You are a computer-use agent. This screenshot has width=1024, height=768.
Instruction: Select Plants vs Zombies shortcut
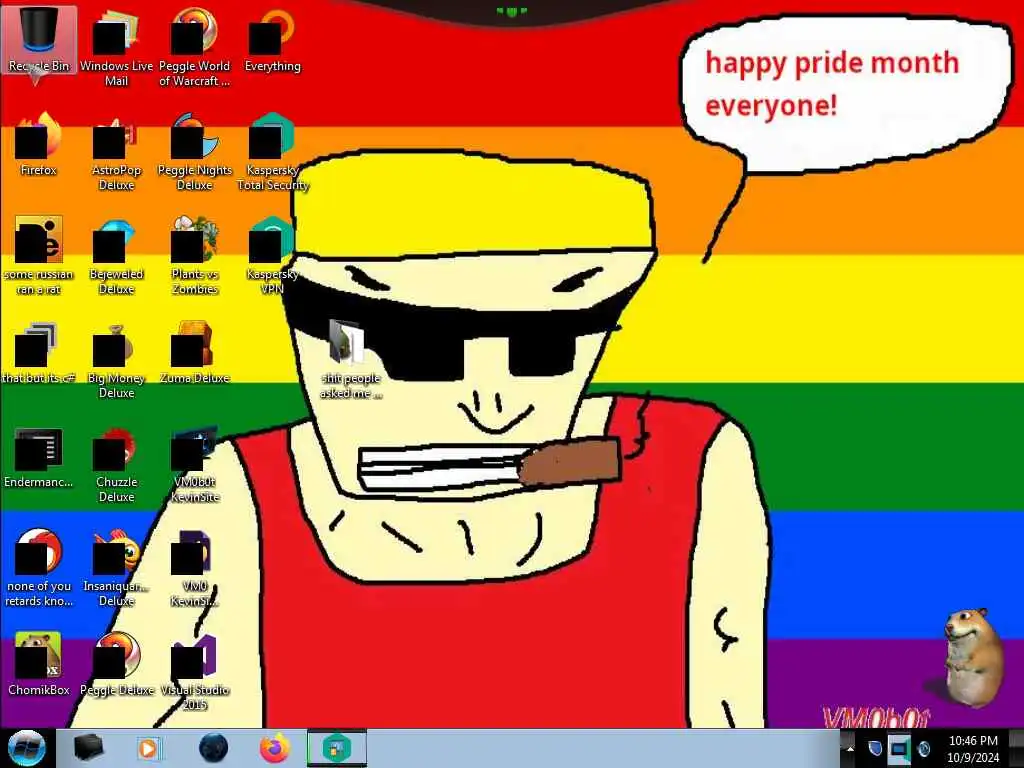[x=195, y=257]
